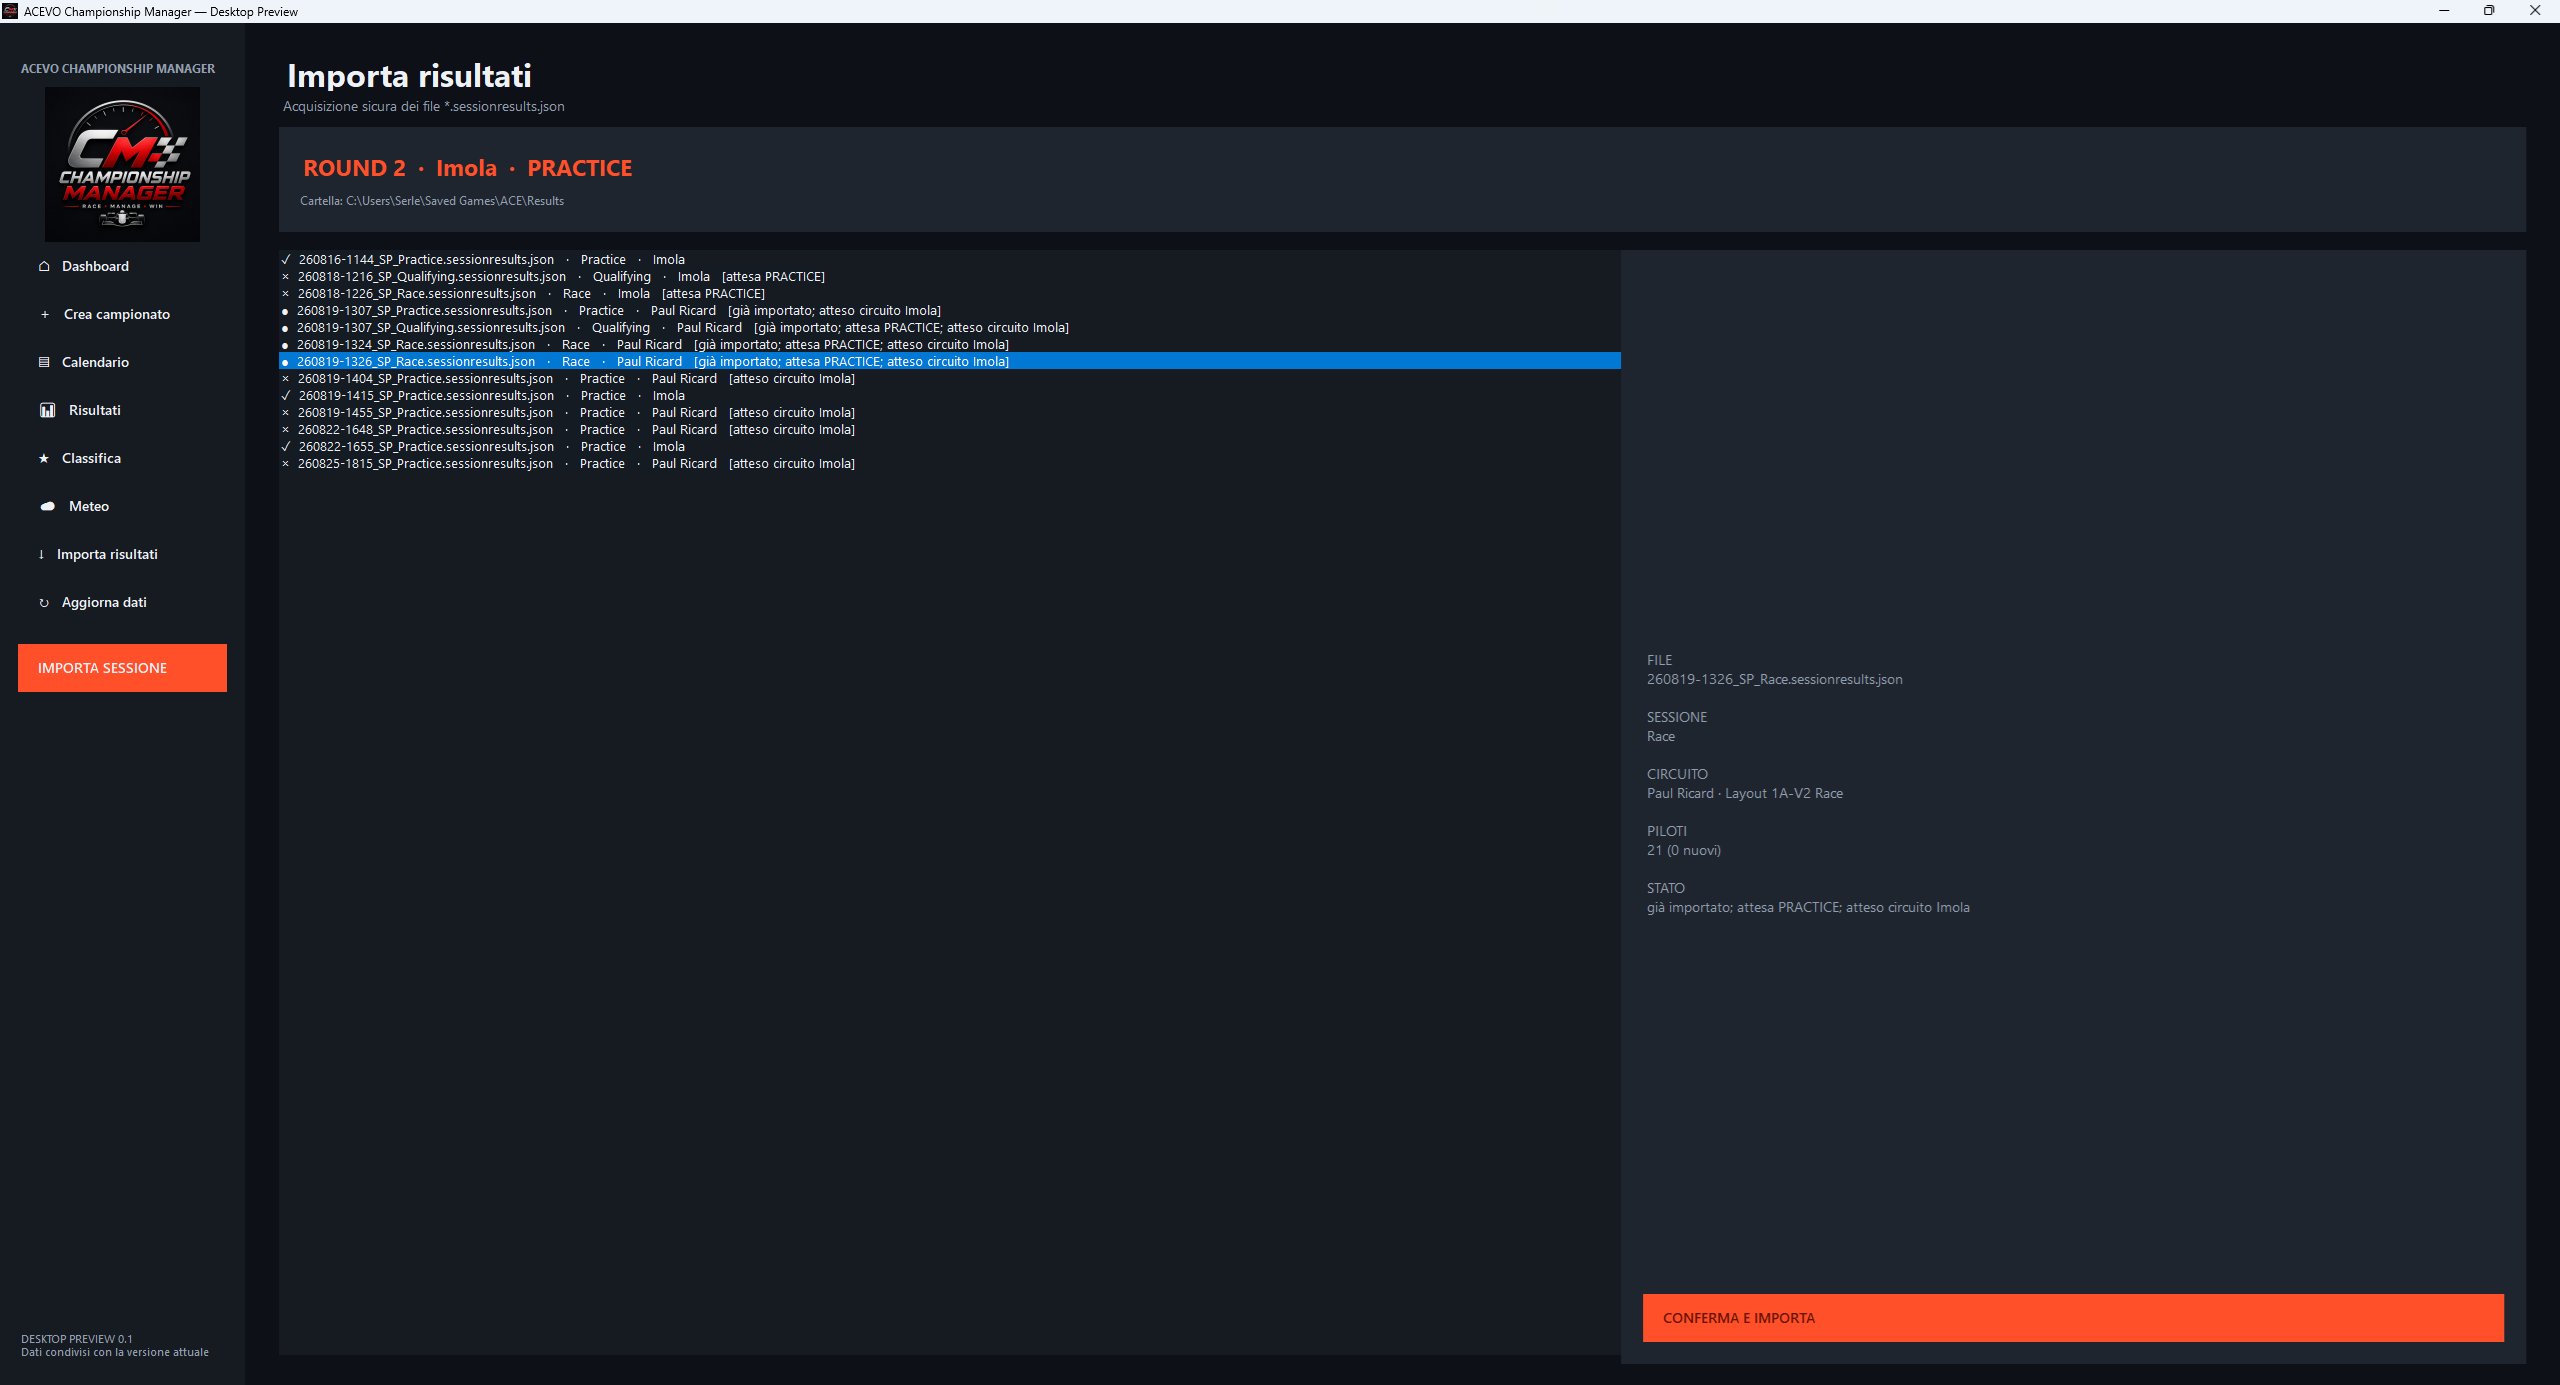Image resolution: width=2560 pixels, height=1385 pixels.
Task: Select file 260822-1648_SP_Practice.sessionresults.json
Action: pyautogui.click(x=950, y=430)
